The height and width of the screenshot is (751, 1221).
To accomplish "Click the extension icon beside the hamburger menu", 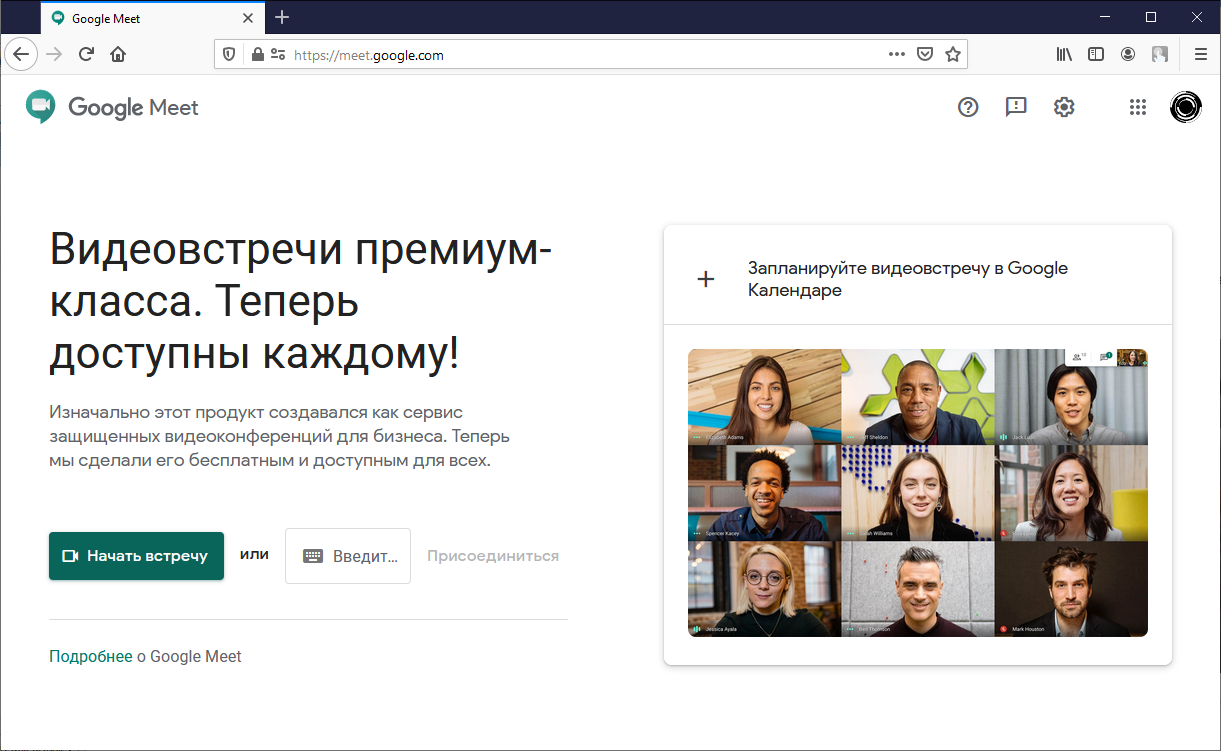I will 1160,54.
